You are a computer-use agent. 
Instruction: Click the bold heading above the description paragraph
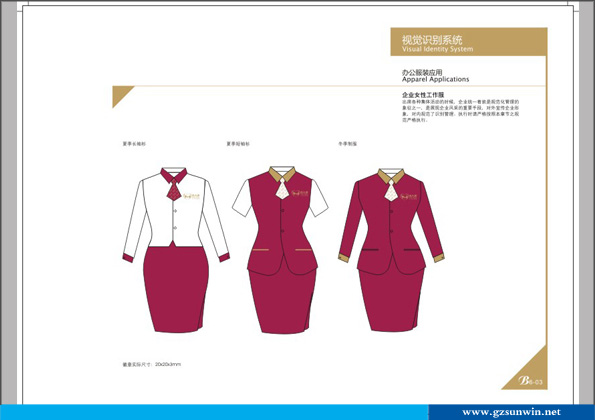click(x=423, y=95)
